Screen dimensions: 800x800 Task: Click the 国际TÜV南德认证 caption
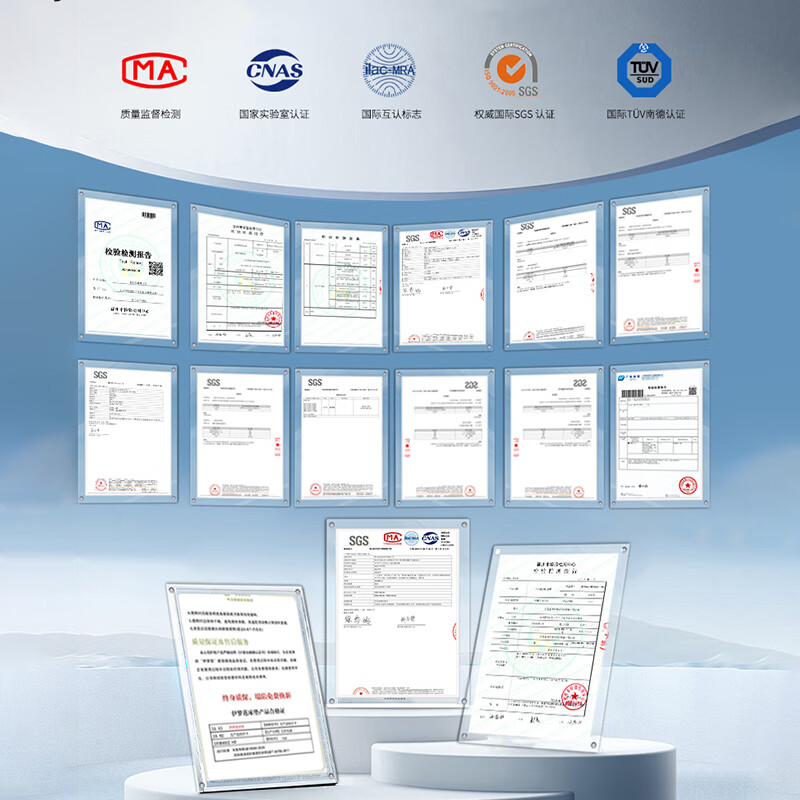tap(645, 114)
